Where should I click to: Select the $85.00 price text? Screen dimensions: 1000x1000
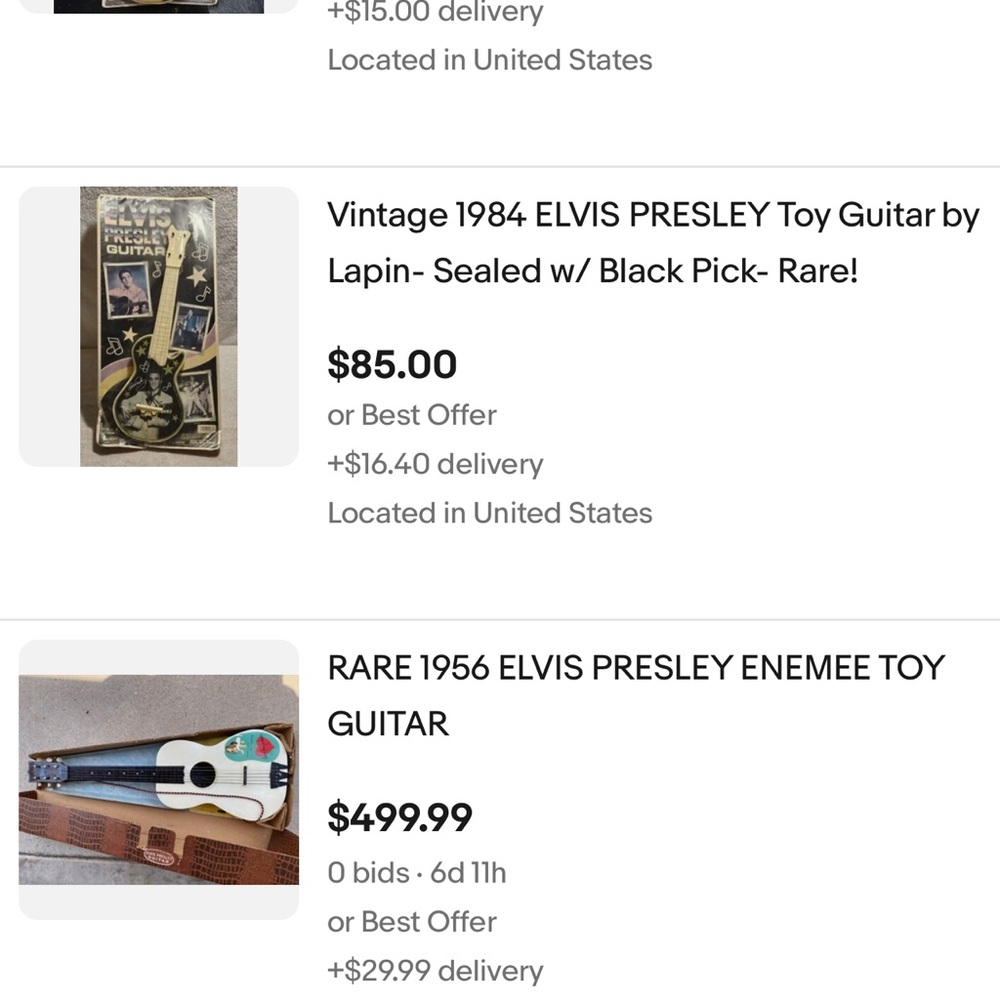point(392,365)
